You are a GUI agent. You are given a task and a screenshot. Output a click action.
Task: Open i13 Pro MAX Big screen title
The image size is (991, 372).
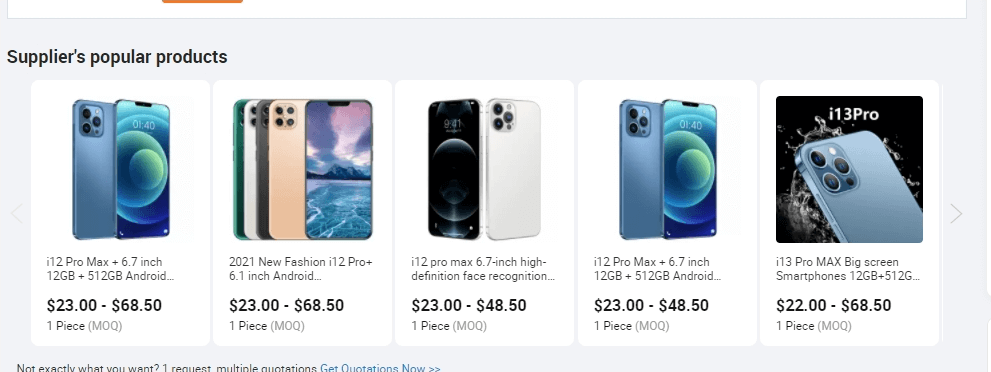(848, 269)
